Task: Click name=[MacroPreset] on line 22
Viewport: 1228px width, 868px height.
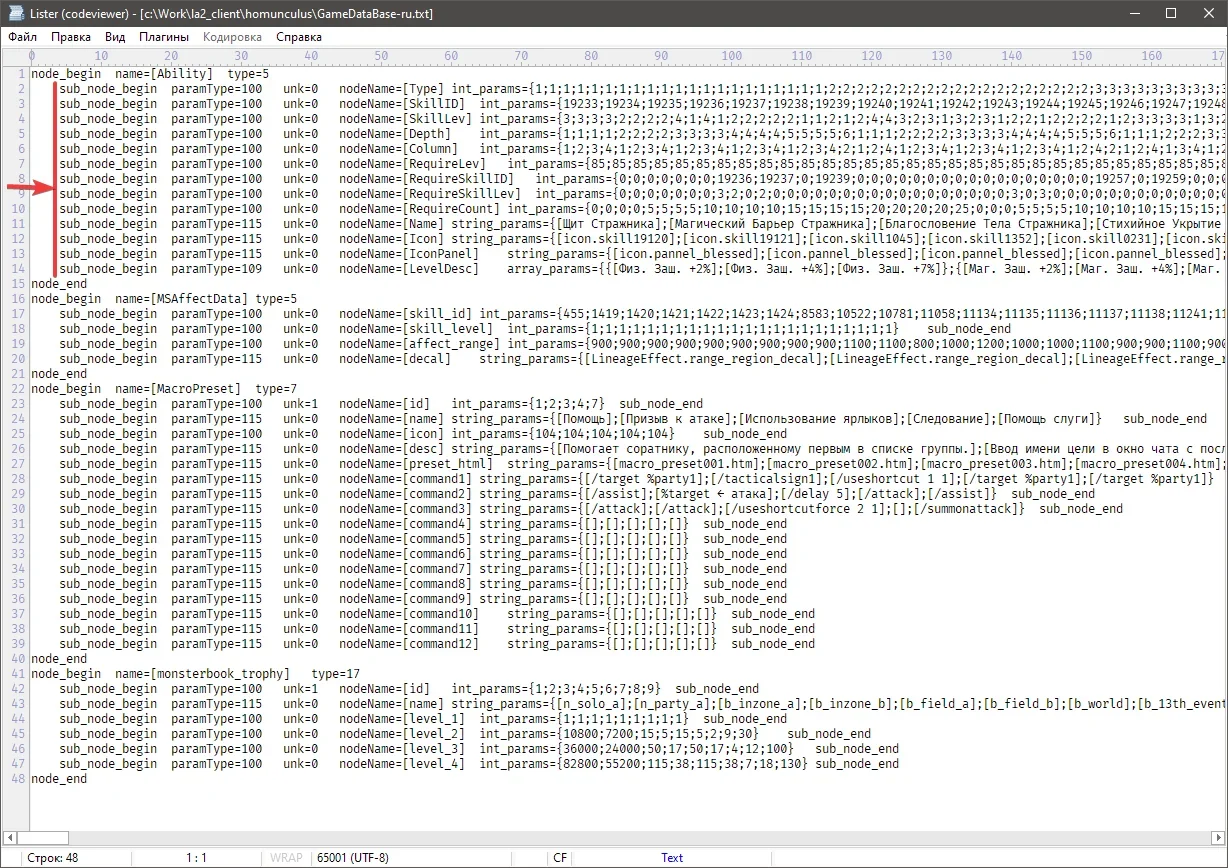Action: pyautogui.click(x=177, y=389)
